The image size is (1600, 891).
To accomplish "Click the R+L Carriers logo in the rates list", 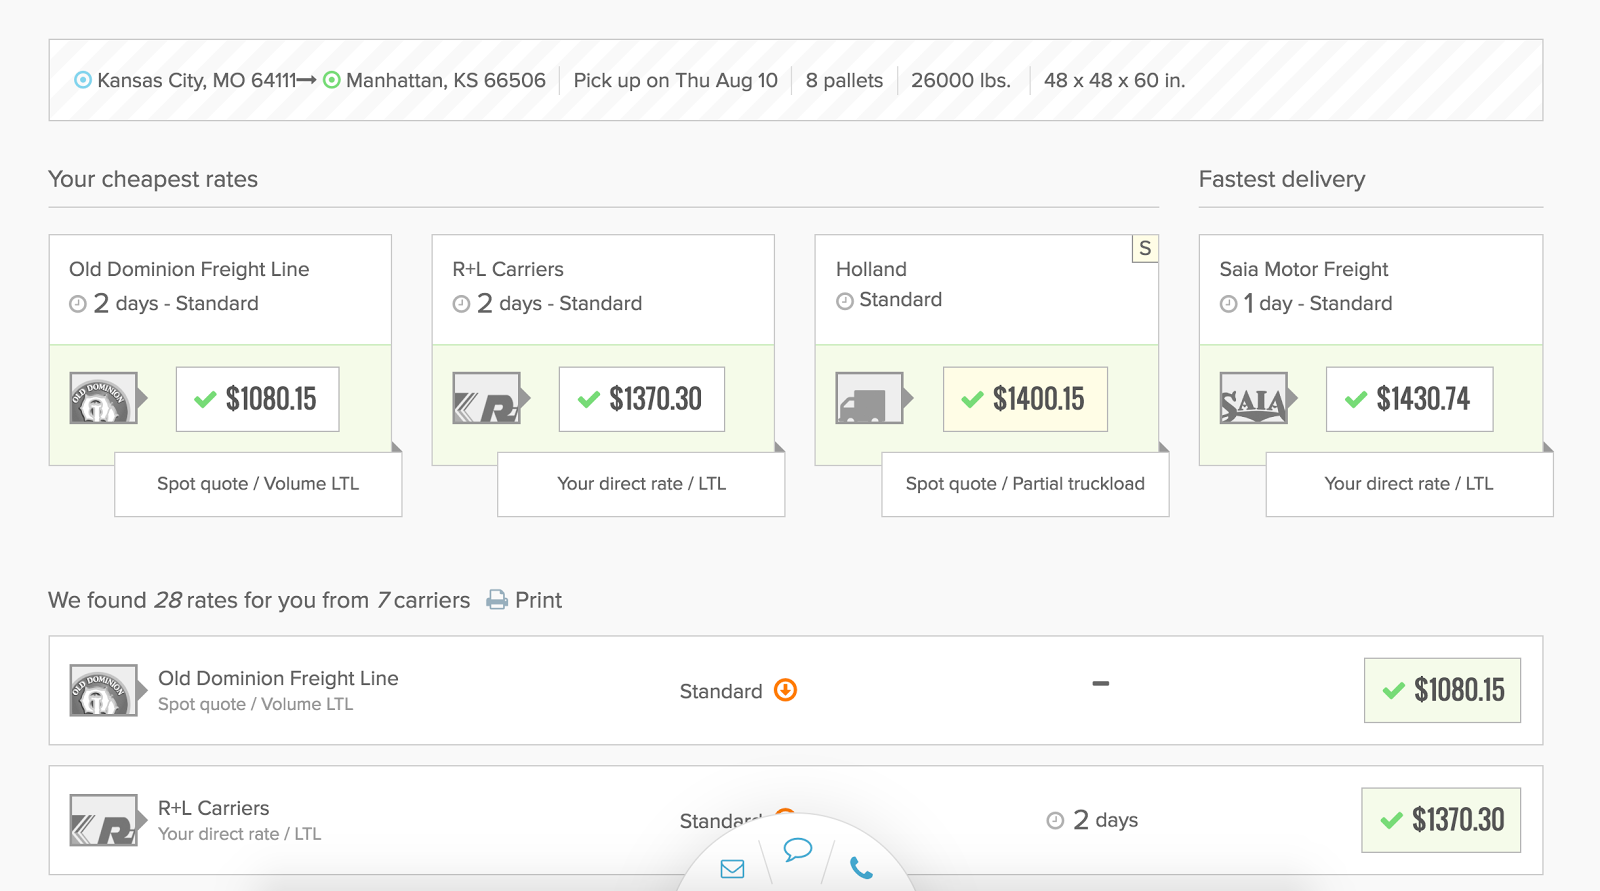I will pos(103,820).
